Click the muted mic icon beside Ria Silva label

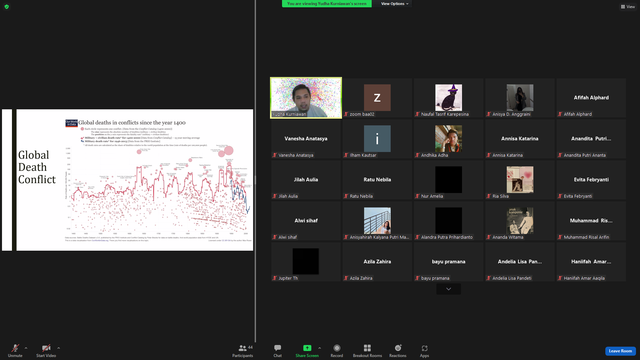(x=489, y=196)
